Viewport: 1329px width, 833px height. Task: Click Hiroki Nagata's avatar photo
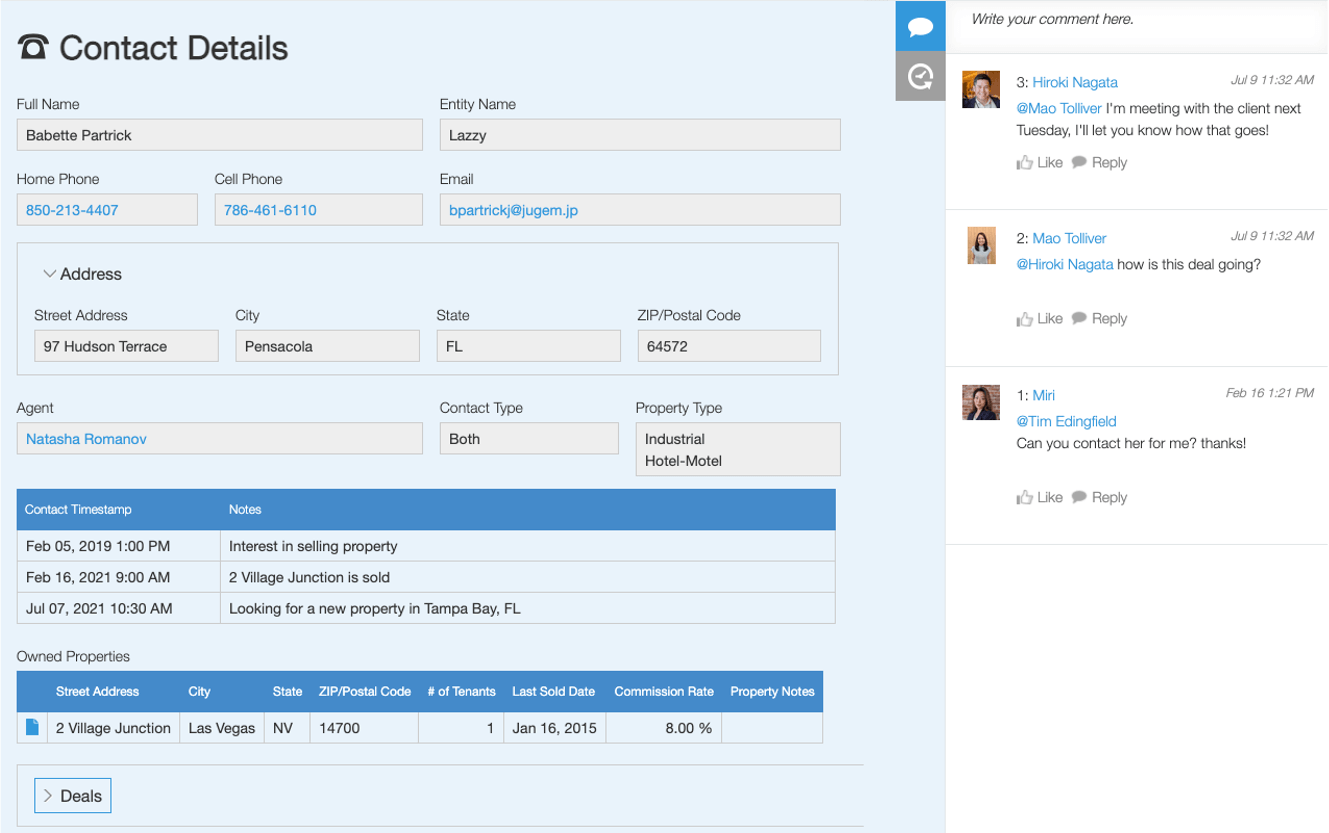981,89
